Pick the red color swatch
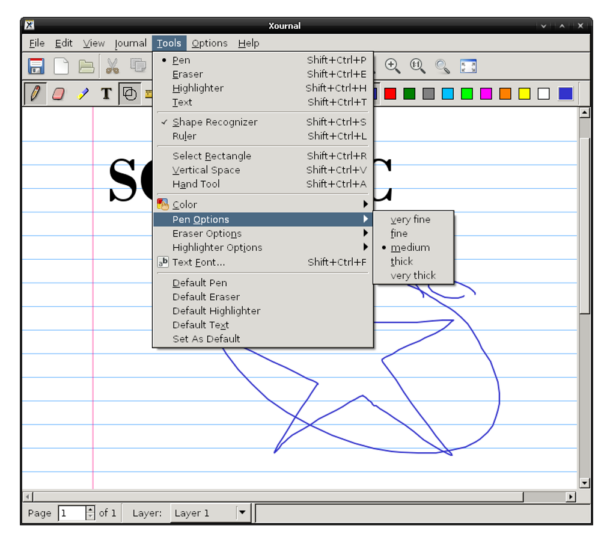 (x=390, y=94)
